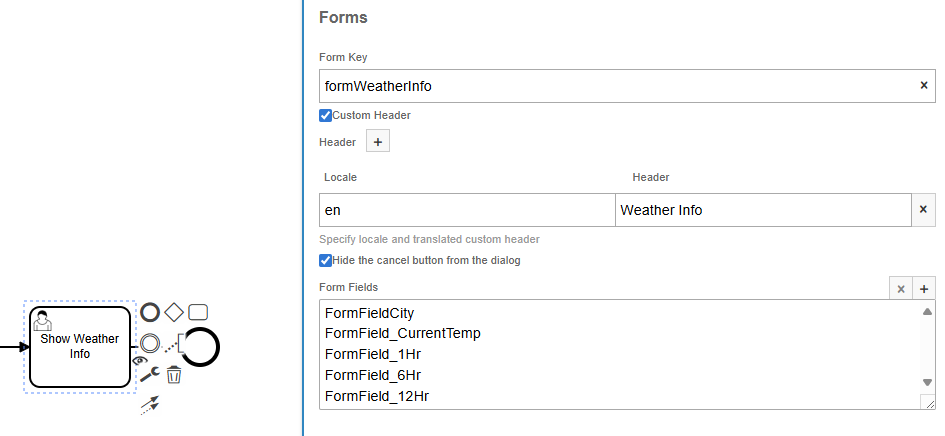The height and width of the screenshot is (436, 945).
Task: Clear the Form Key field
Action: (923, 86)
